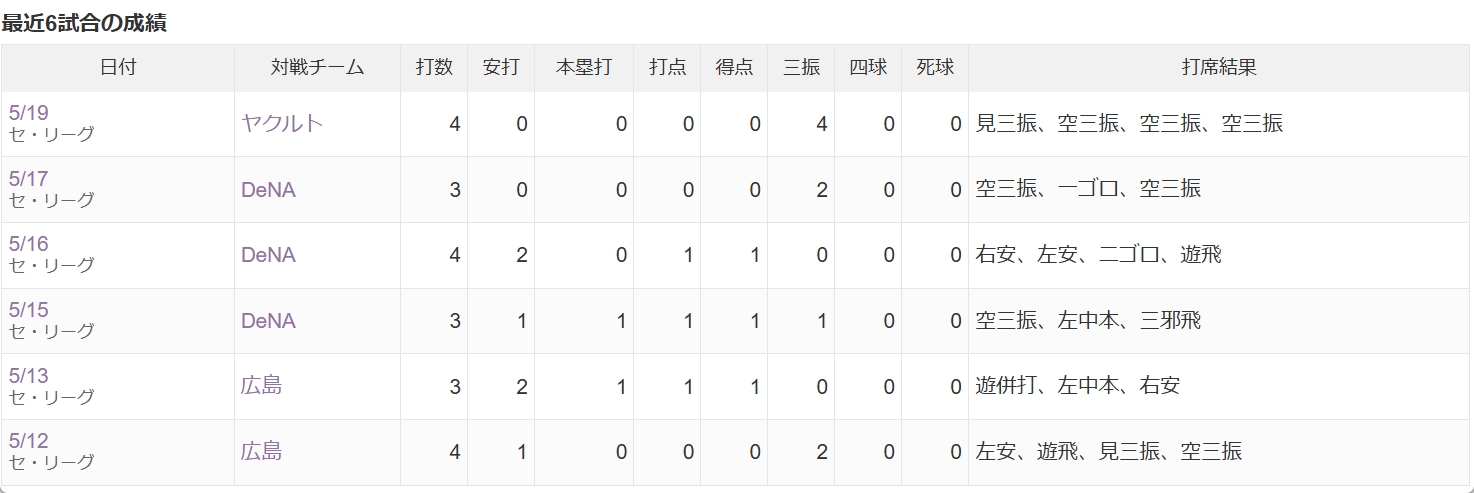Click the 本塁打 column header
This screenshot has width=1474, height=493.
(x=584, y=68)
